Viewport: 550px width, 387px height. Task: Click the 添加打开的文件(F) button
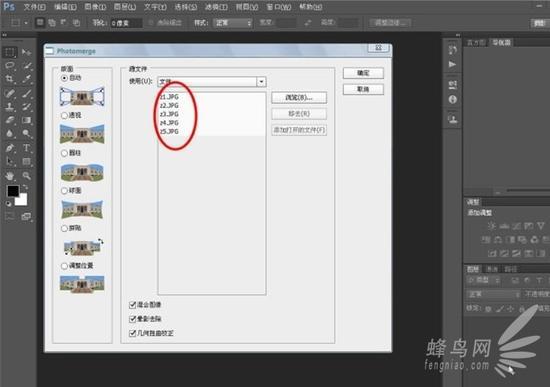coord(299,130)
